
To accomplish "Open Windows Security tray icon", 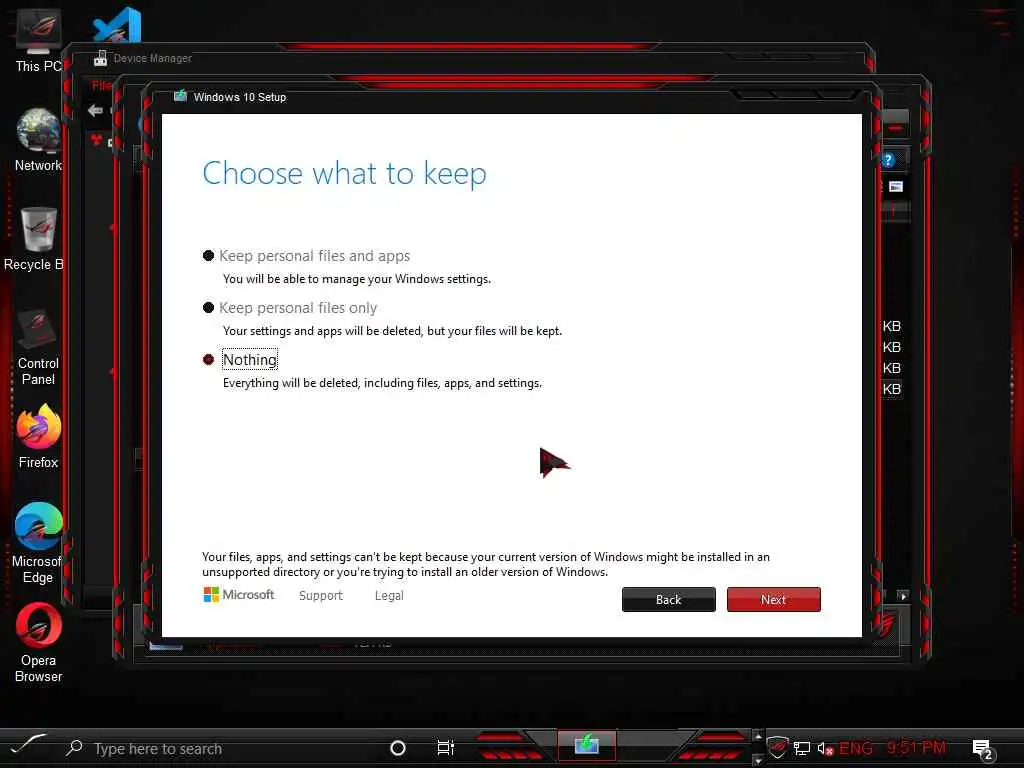I will click(x=777, y=746).
